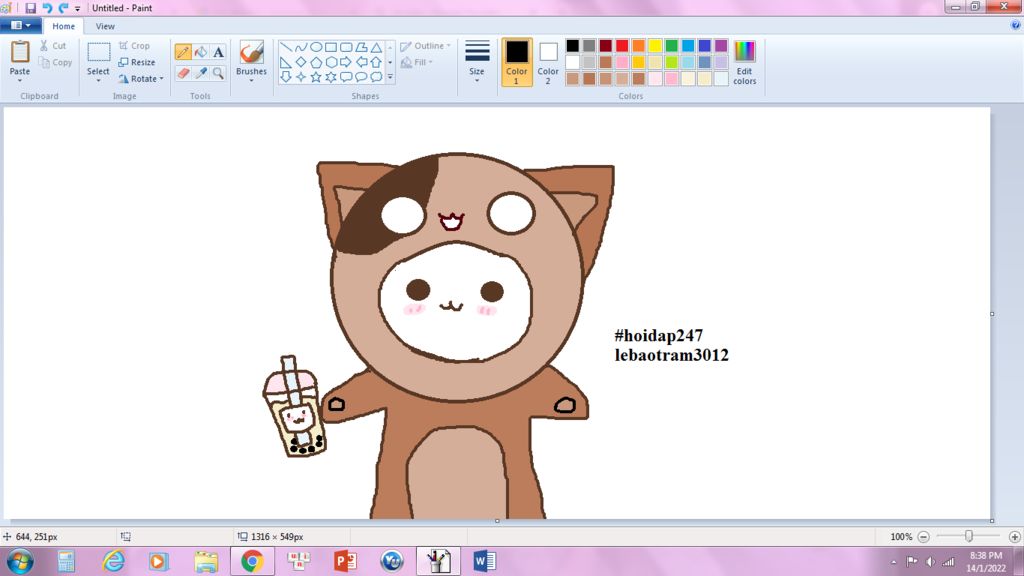The image size is (1024, 576).
Task: Activate the Color 2 background selector
Action: 548,62
